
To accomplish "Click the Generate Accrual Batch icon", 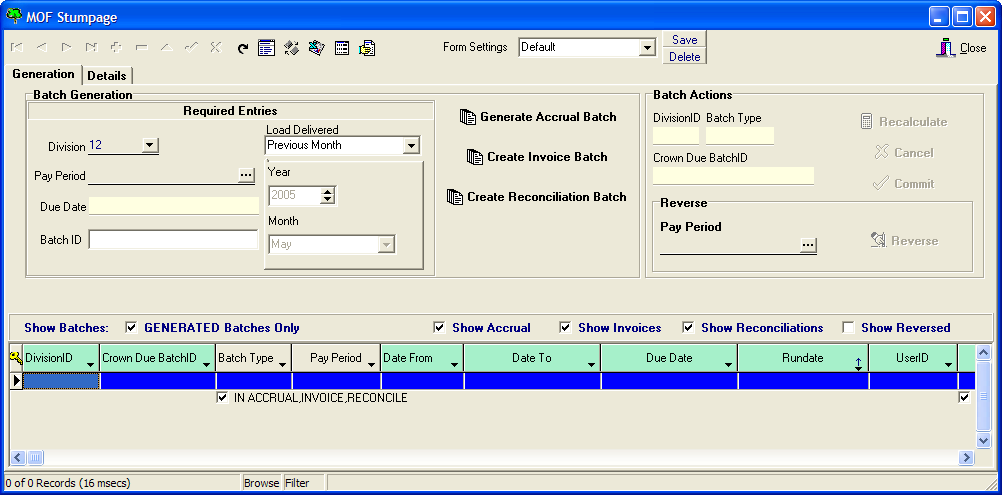I will [x=468, y=117].
